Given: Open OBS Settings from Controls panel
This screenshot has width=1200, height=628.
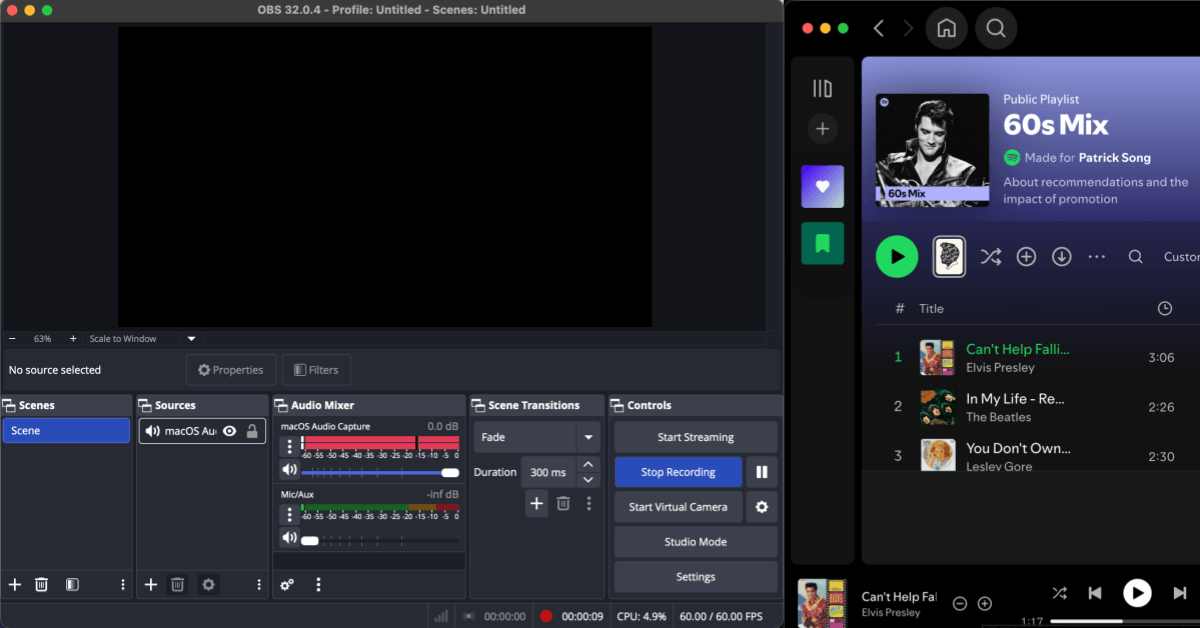Looking at the screenshot, I should 696,577.
